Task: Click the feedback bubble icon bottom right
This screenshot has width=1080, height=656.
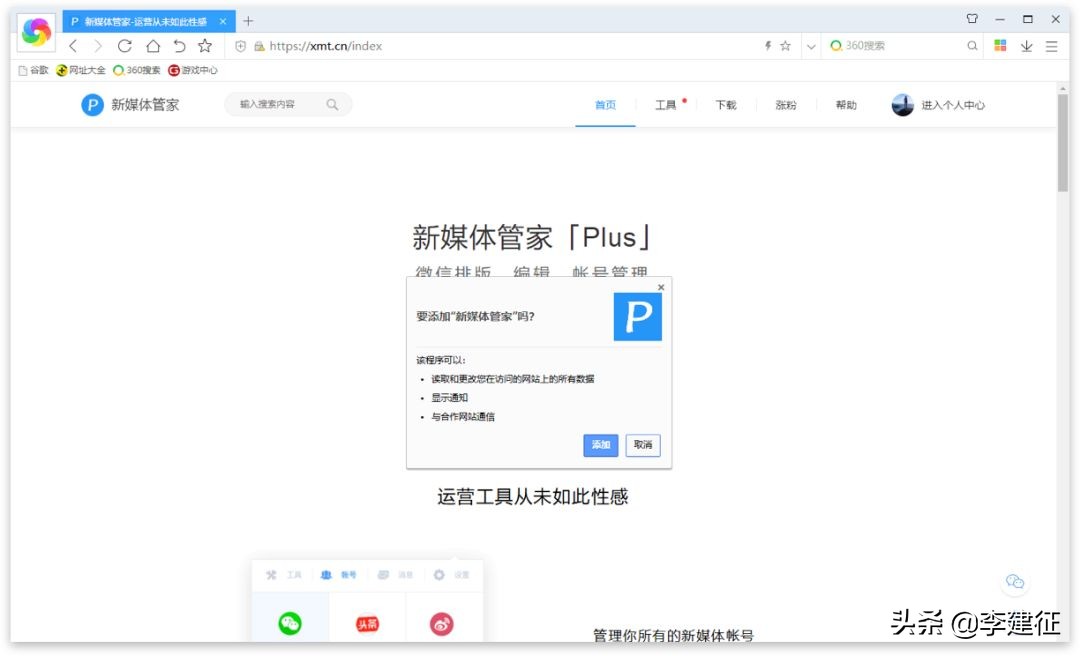Action: (1015, 582)
